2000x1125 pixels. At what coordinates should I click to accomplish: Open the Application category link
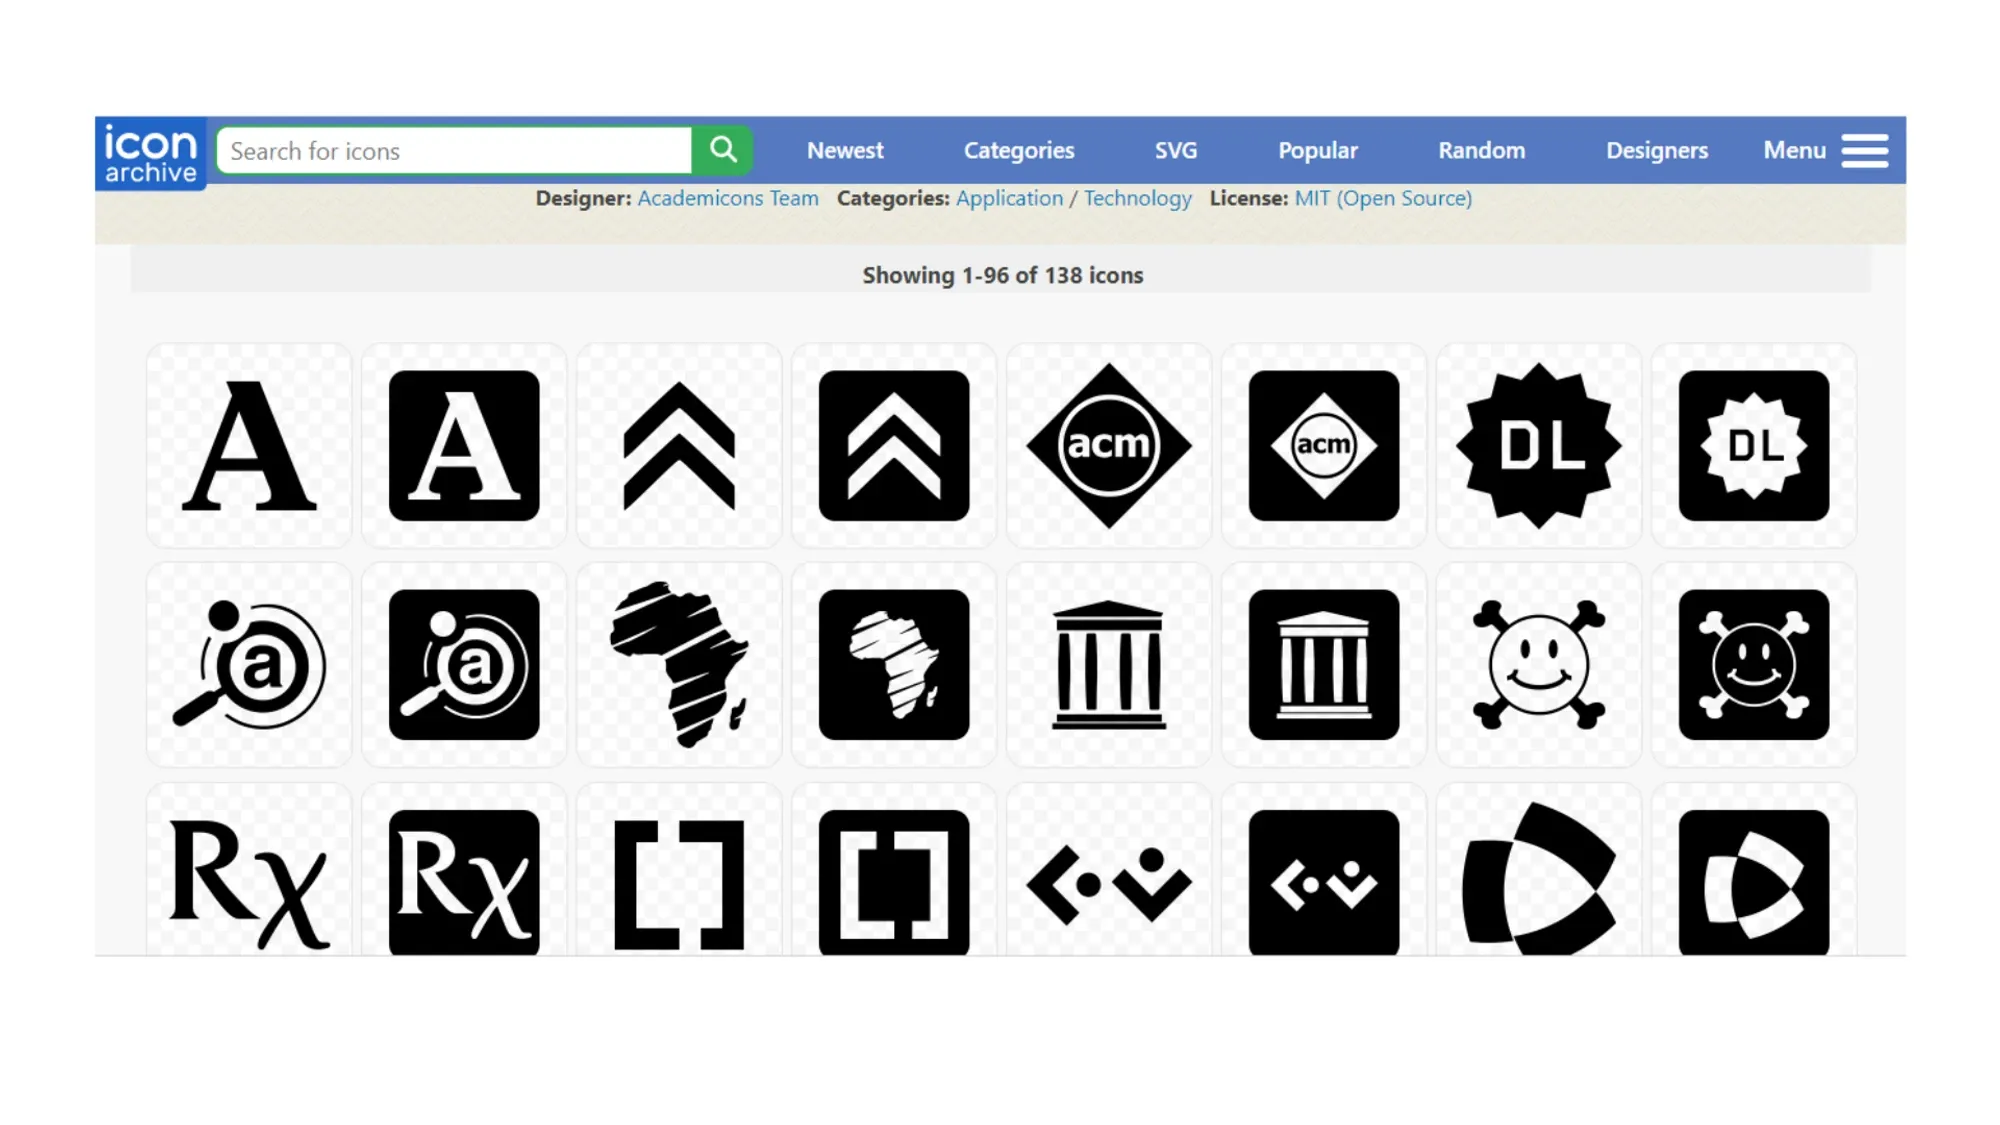[x=1009, y=198]
